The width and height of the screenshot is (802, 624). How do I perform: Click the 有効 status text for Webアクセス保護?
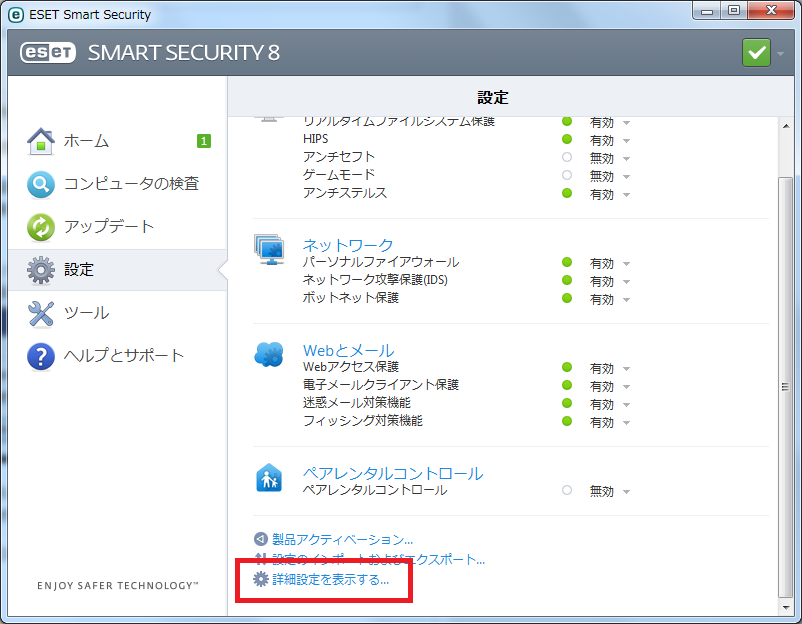[602, 369]
